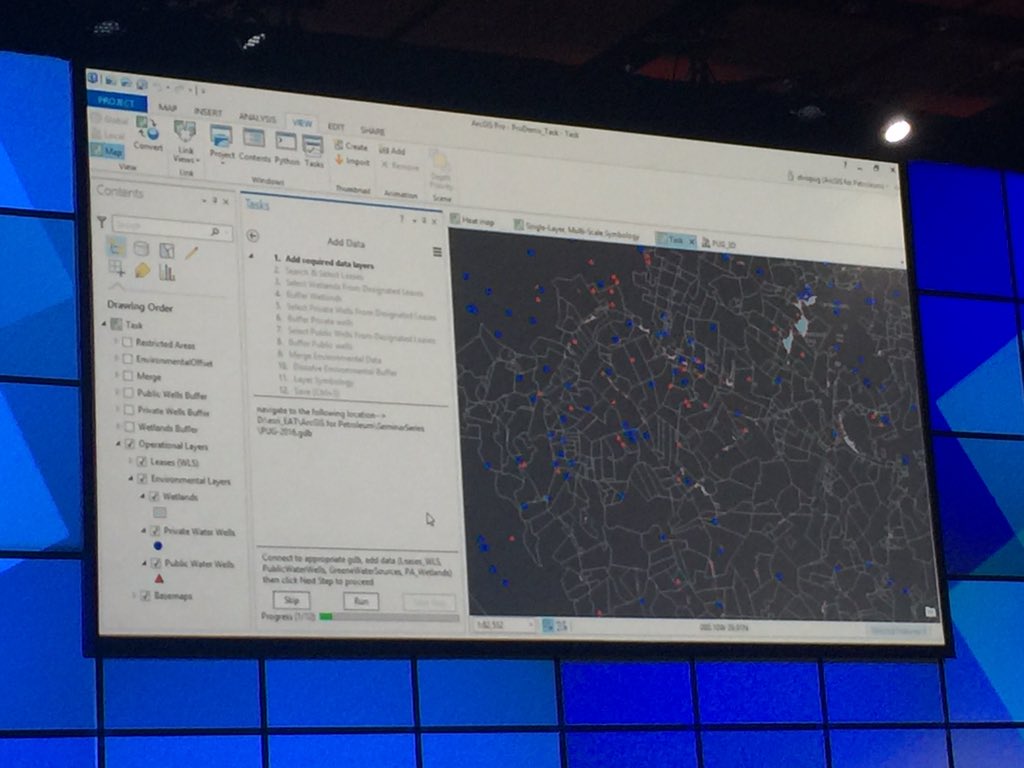Select List By Drawing Order icon
The height and width of the screenshot is (768, 1024).
click(x=116, y=246)
